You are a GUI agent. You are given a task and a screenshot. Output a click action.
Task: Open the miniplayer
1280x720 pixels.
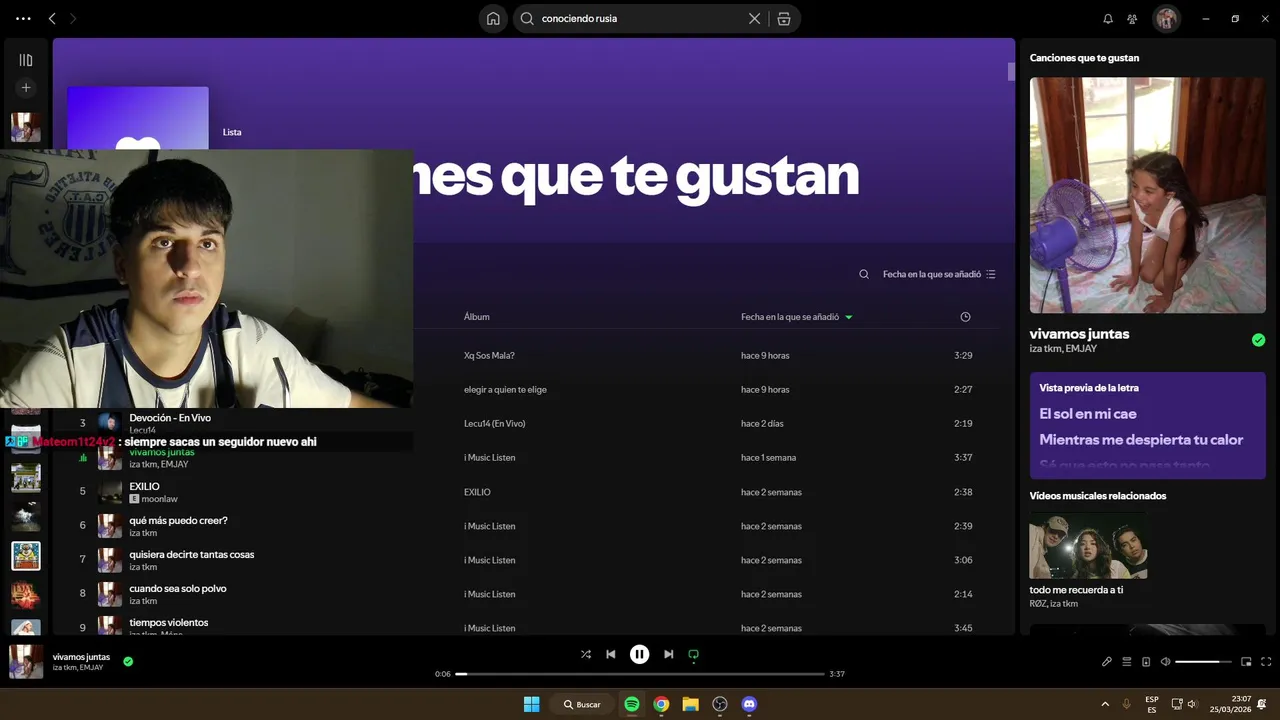pos(1246,661)
